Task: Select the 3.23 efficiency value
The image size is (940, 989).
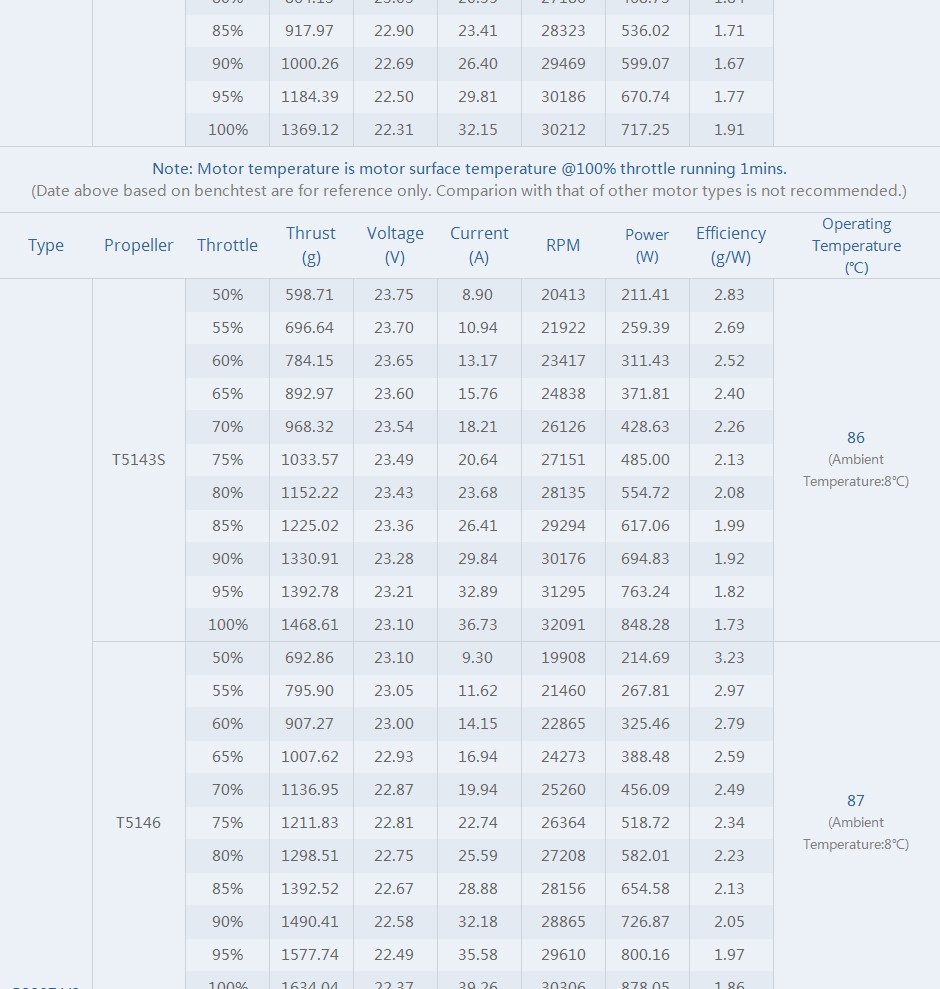Action: (729, 658)
